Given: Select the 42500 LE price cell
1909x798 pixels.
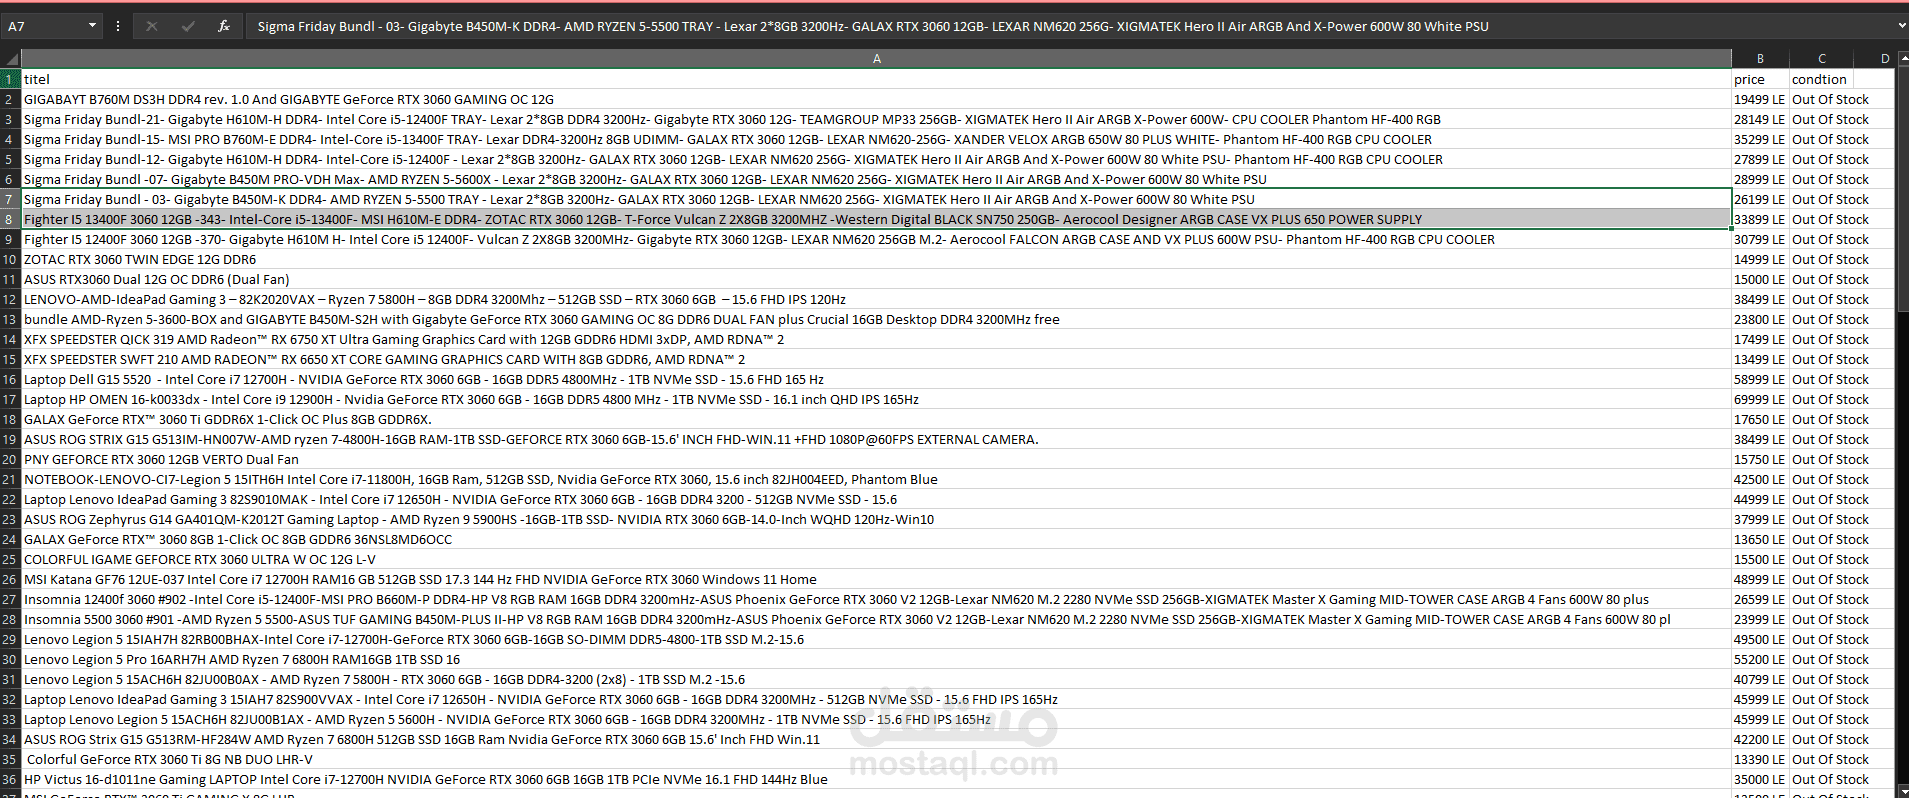Looking at the screenshot, I should pyautogui.click(x=1760, y=479).
